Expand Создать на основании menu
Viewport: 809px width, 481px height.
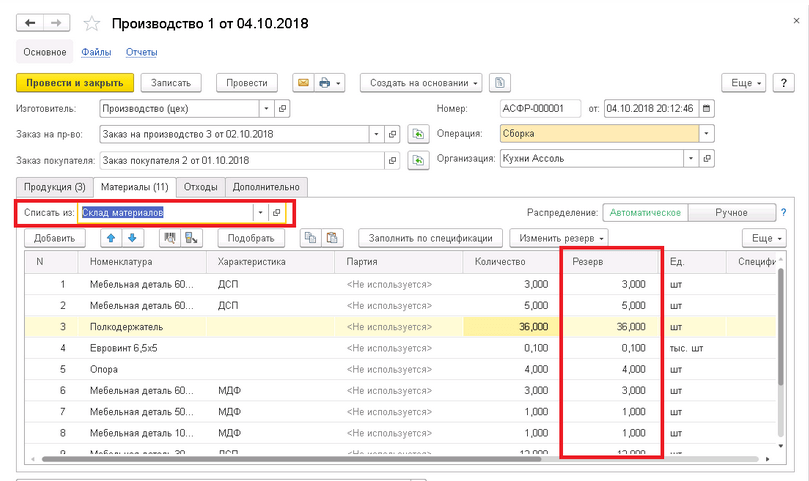(x=421, y=83)
